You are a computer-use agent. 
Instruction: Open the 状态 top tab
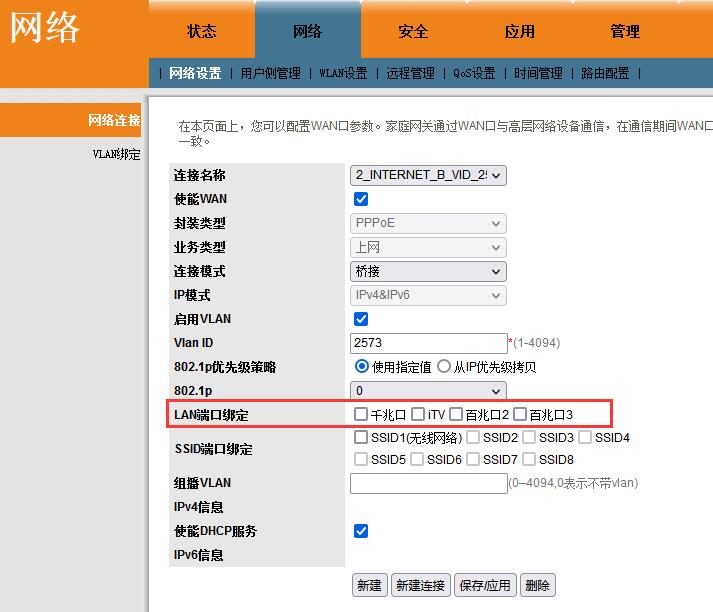pos(201,31)
